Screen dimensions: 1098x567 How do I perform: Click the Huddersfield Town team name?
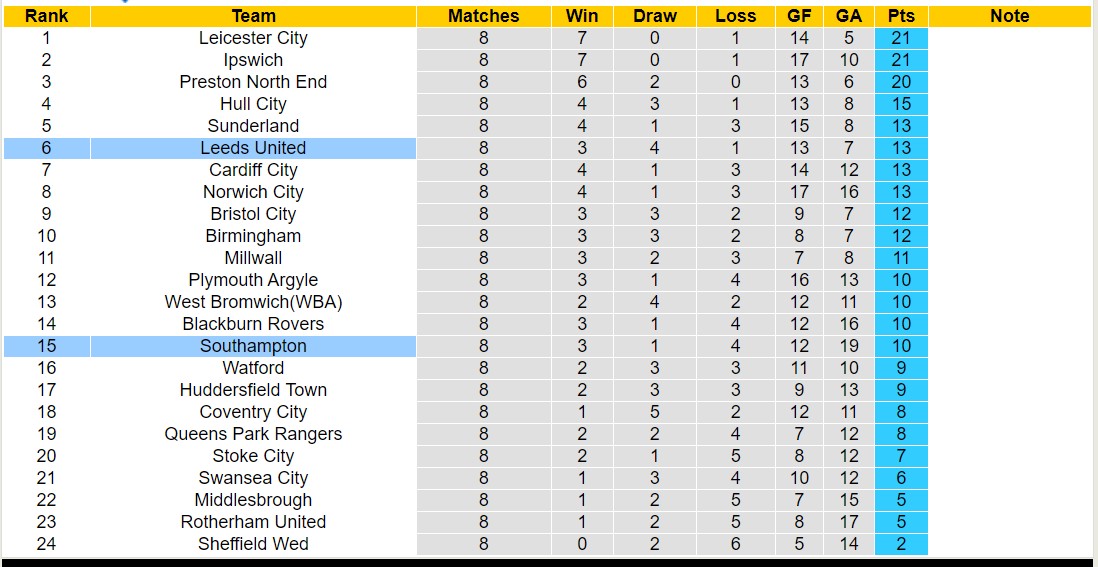pos(253,390)
